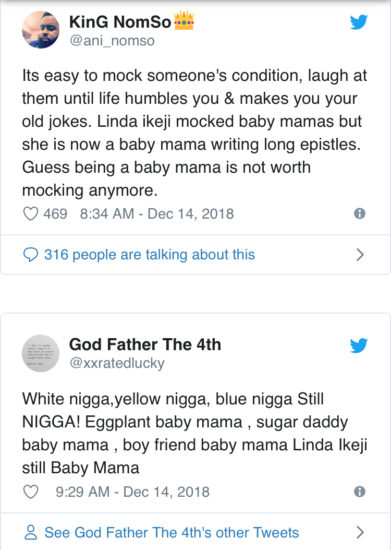Open God Father The 4th's avatar
This screenshot has height=550, width=391.
click(x=41, y=353)
